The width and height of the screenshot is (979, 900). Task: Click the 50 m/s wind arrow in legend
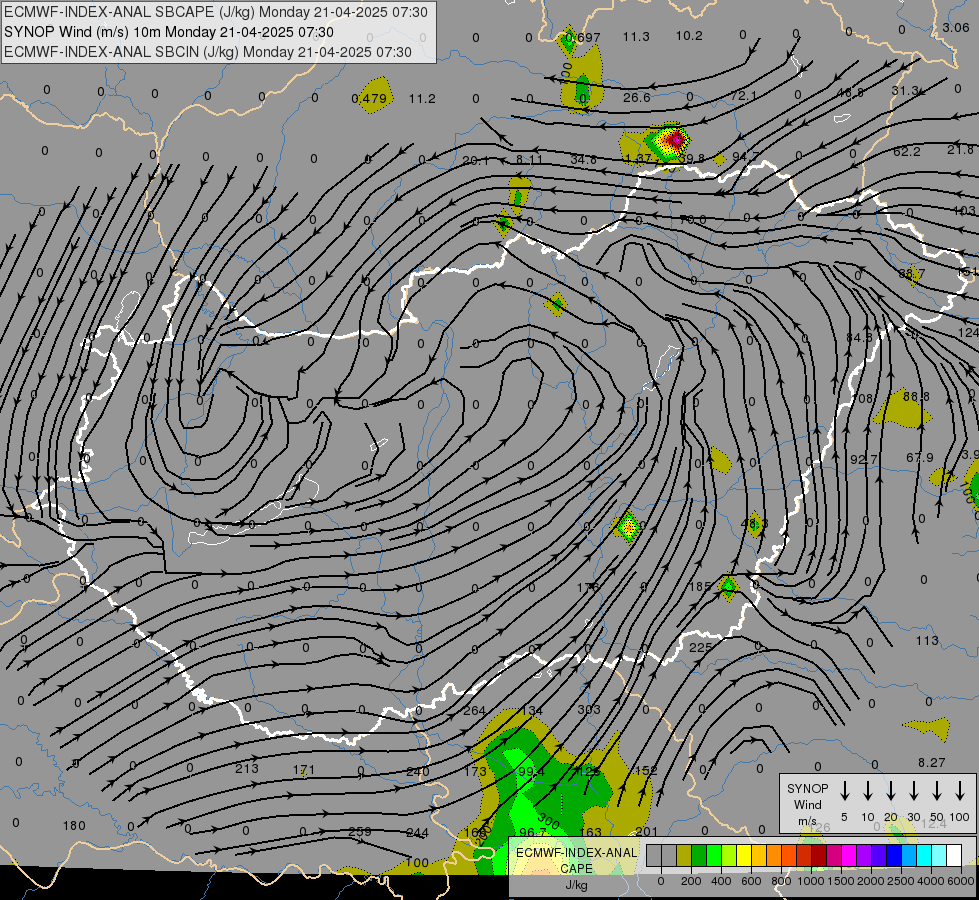(937, 791)
